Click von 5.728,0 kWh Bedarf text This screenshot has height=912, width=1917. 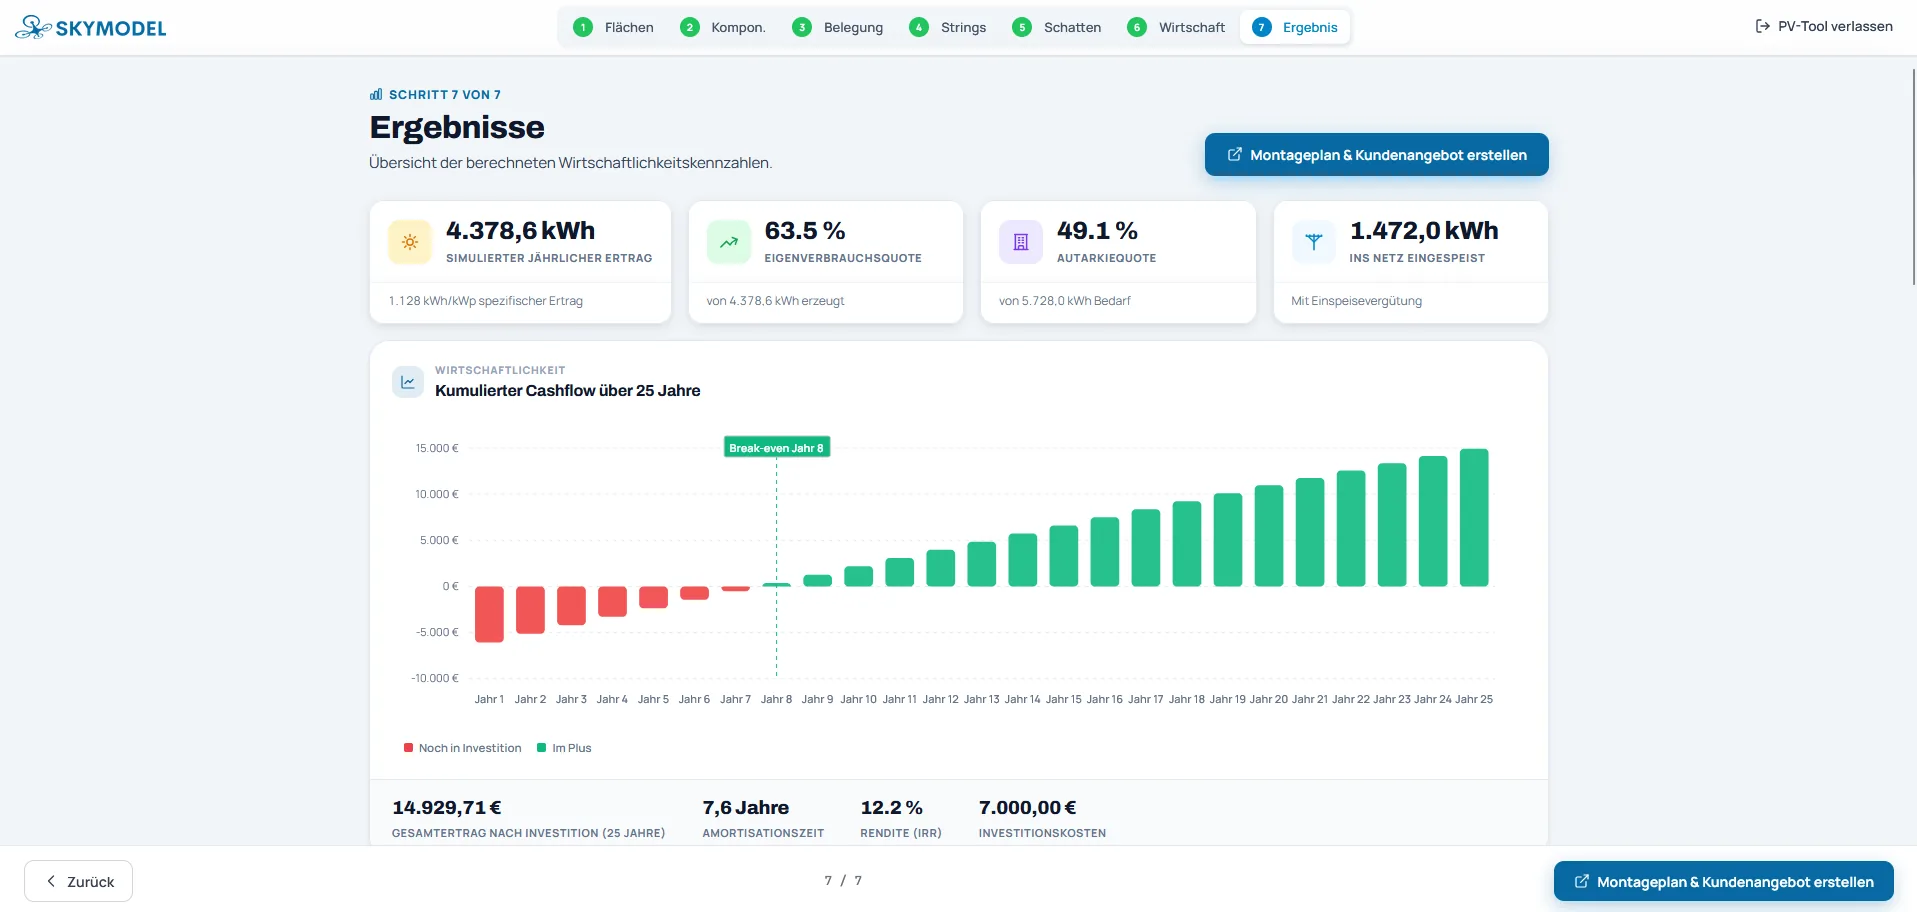[1064, 300]
